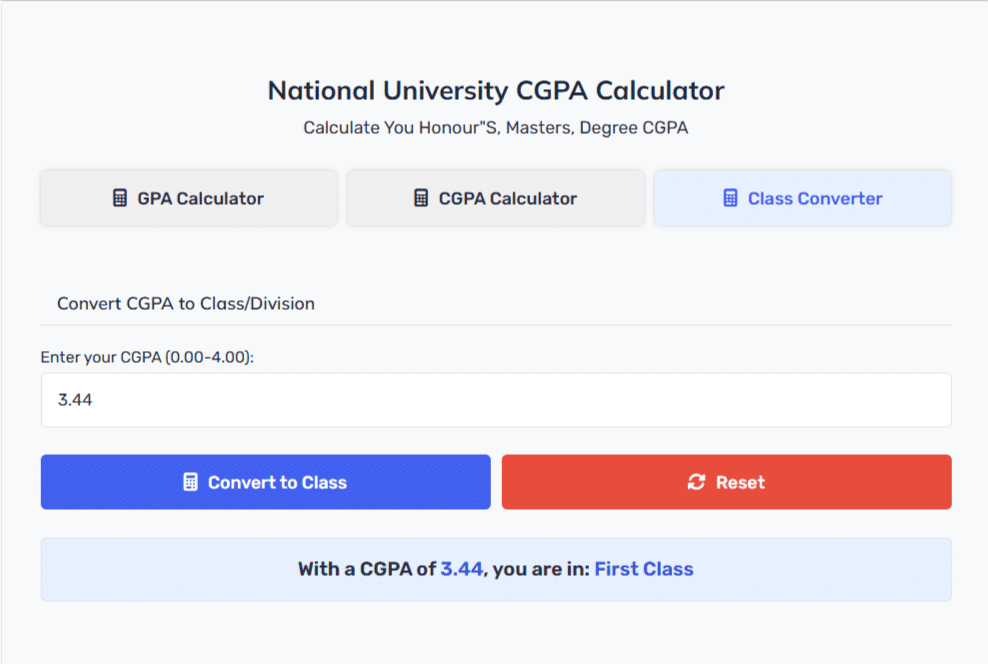
Task: Click the GPA Calculator tab's calculator icon
Action: click(120, 198)
